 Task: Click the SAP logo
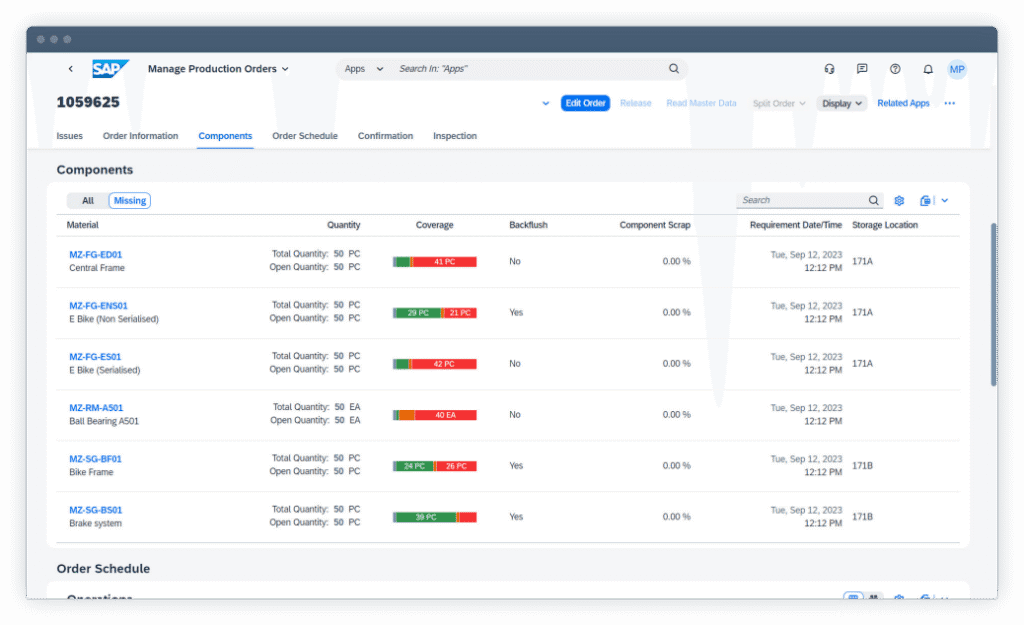click(110, 69)
